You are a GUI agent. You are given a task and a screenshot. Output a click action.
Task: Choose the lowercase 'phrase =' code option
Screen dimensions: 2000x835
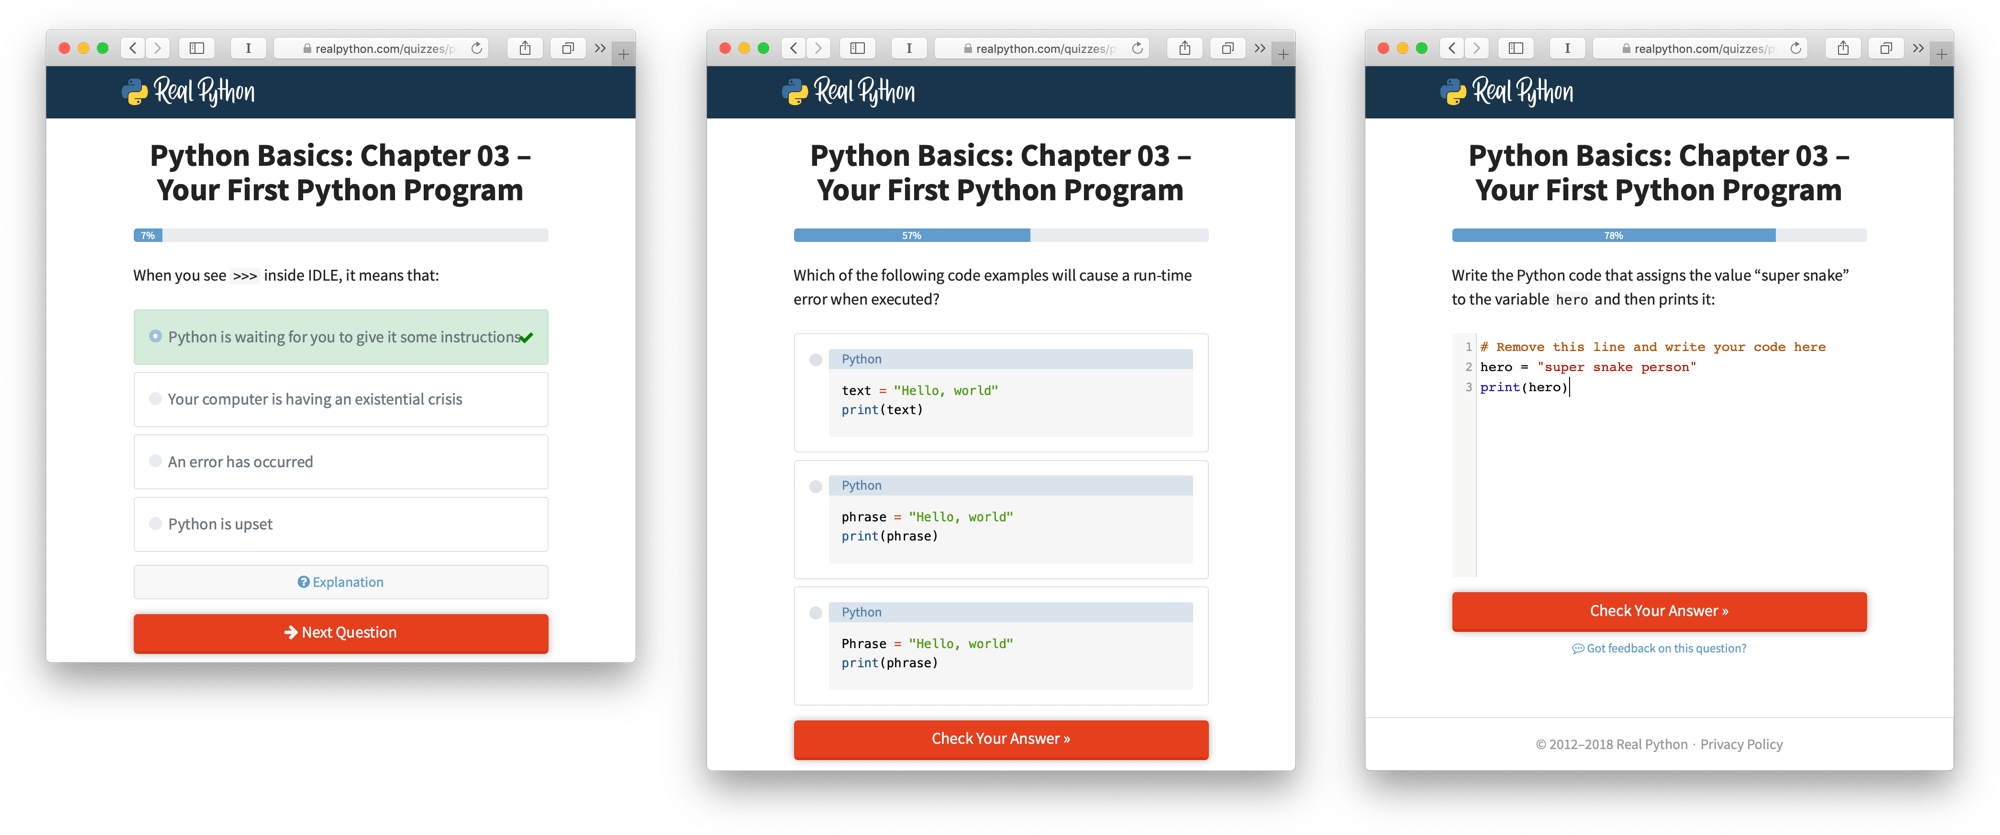tap(1001, 519)
